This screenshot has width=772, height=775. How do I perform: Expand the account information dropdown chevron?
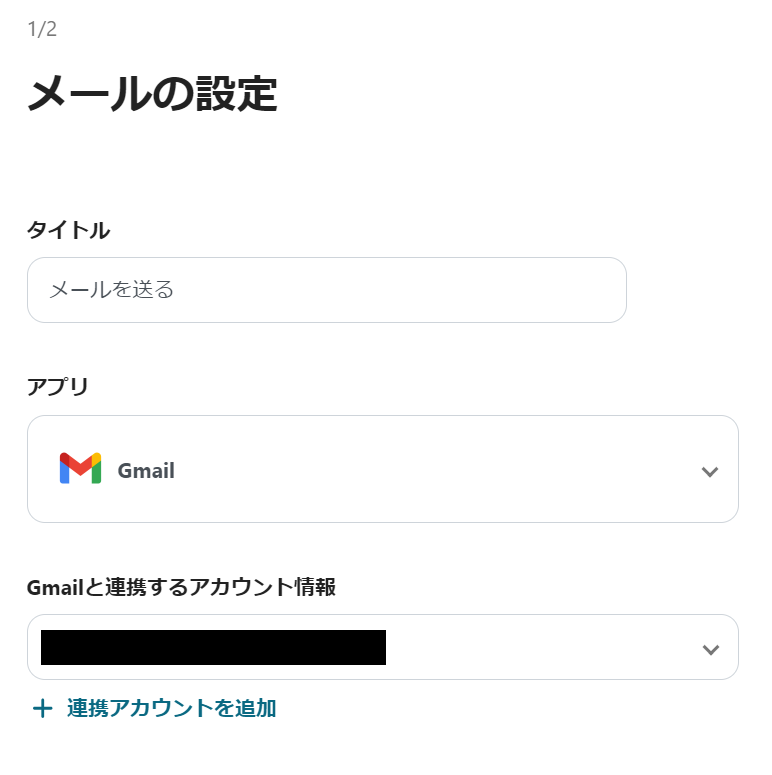tap(710, 649)
